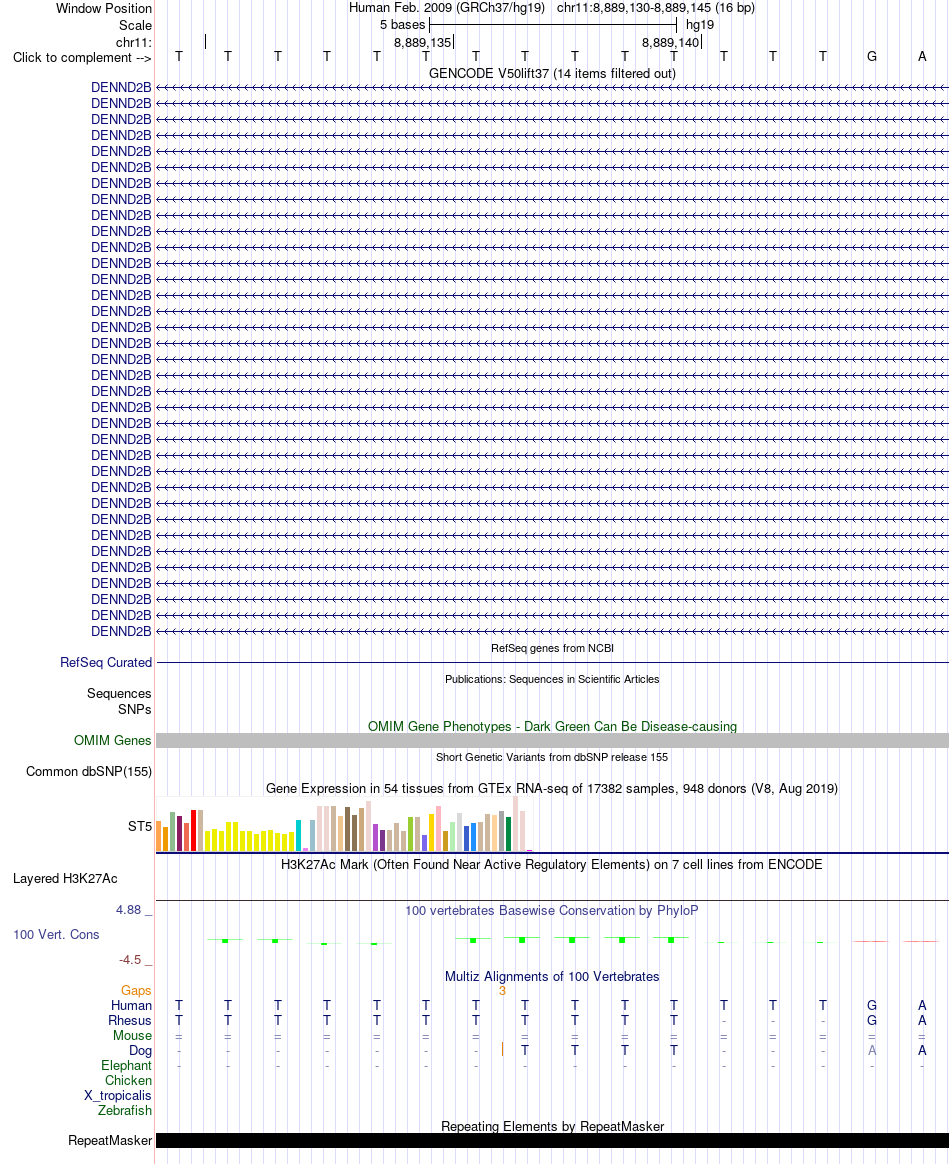Select the Chicken alignment row label
This screenshot has height=1164, width=950.
(128, 1080)
